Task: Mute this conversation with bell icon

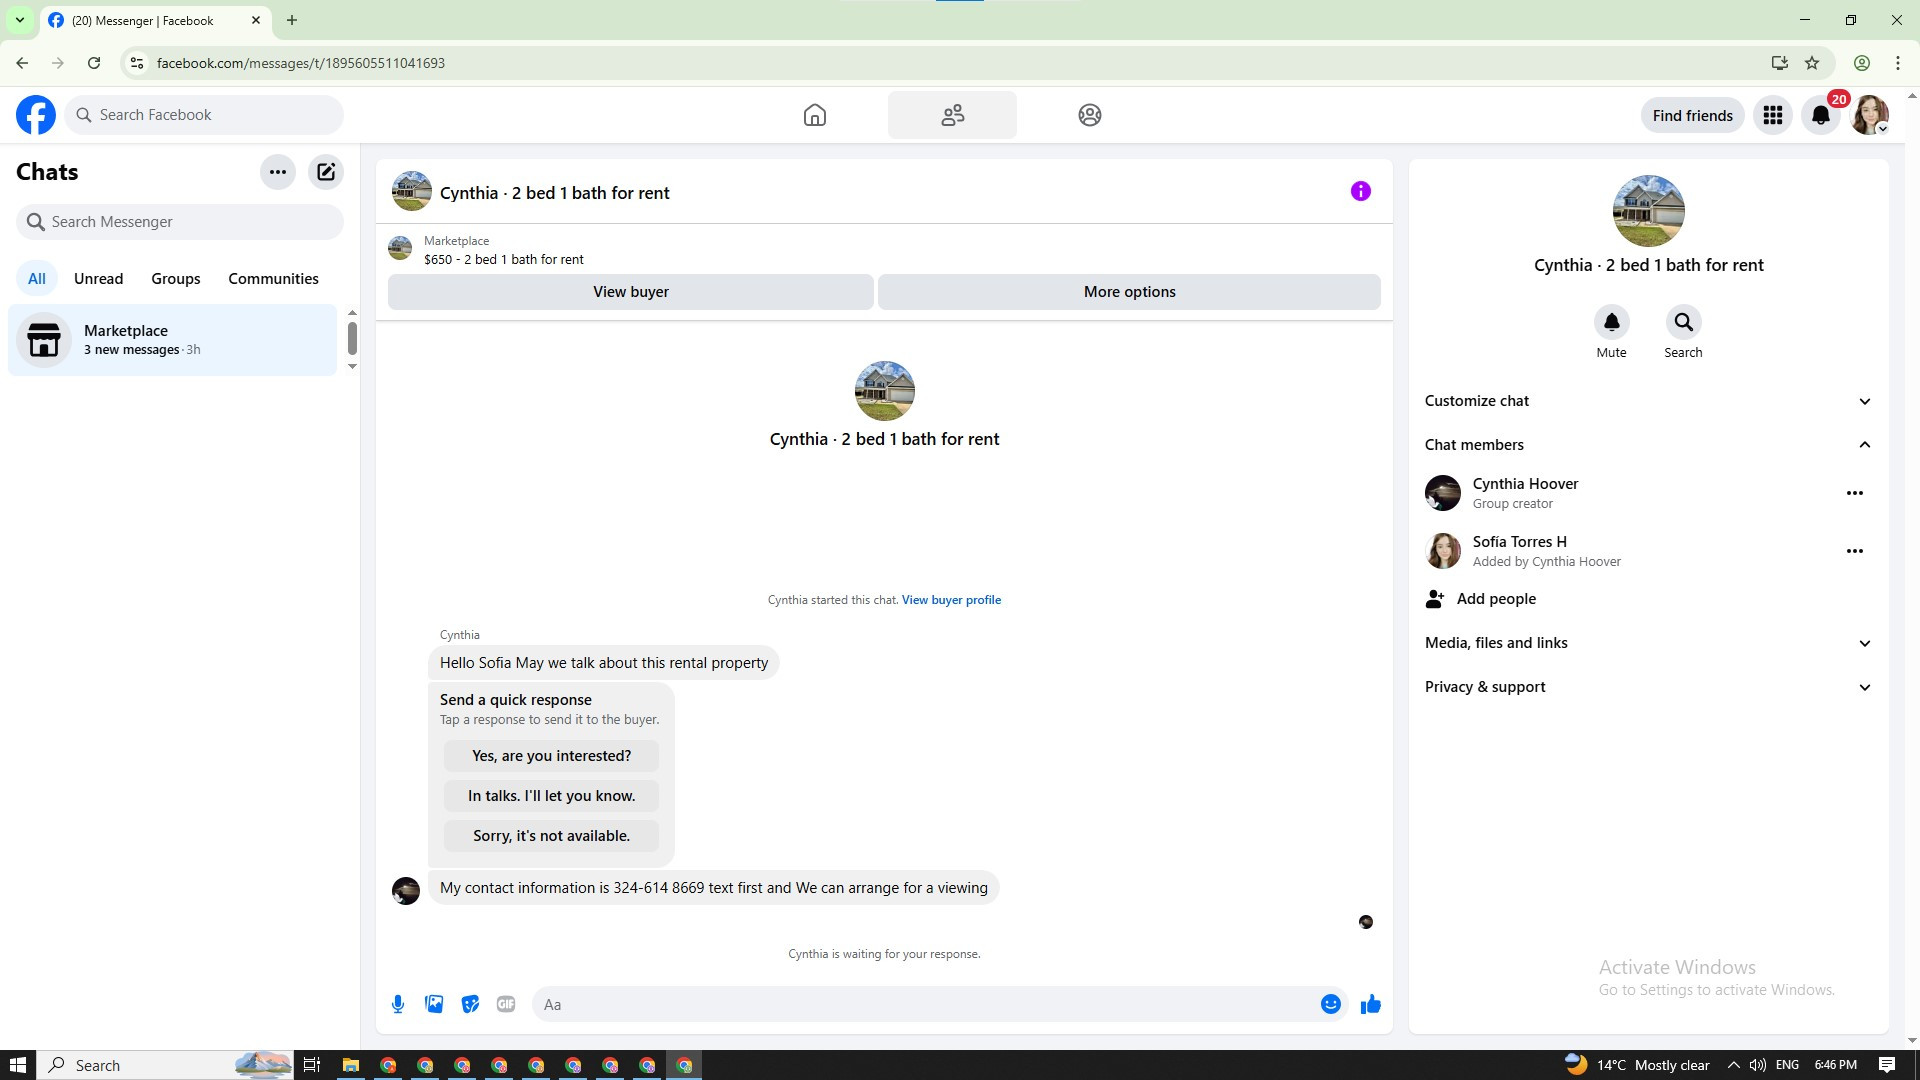Action: coord(1611,323)
